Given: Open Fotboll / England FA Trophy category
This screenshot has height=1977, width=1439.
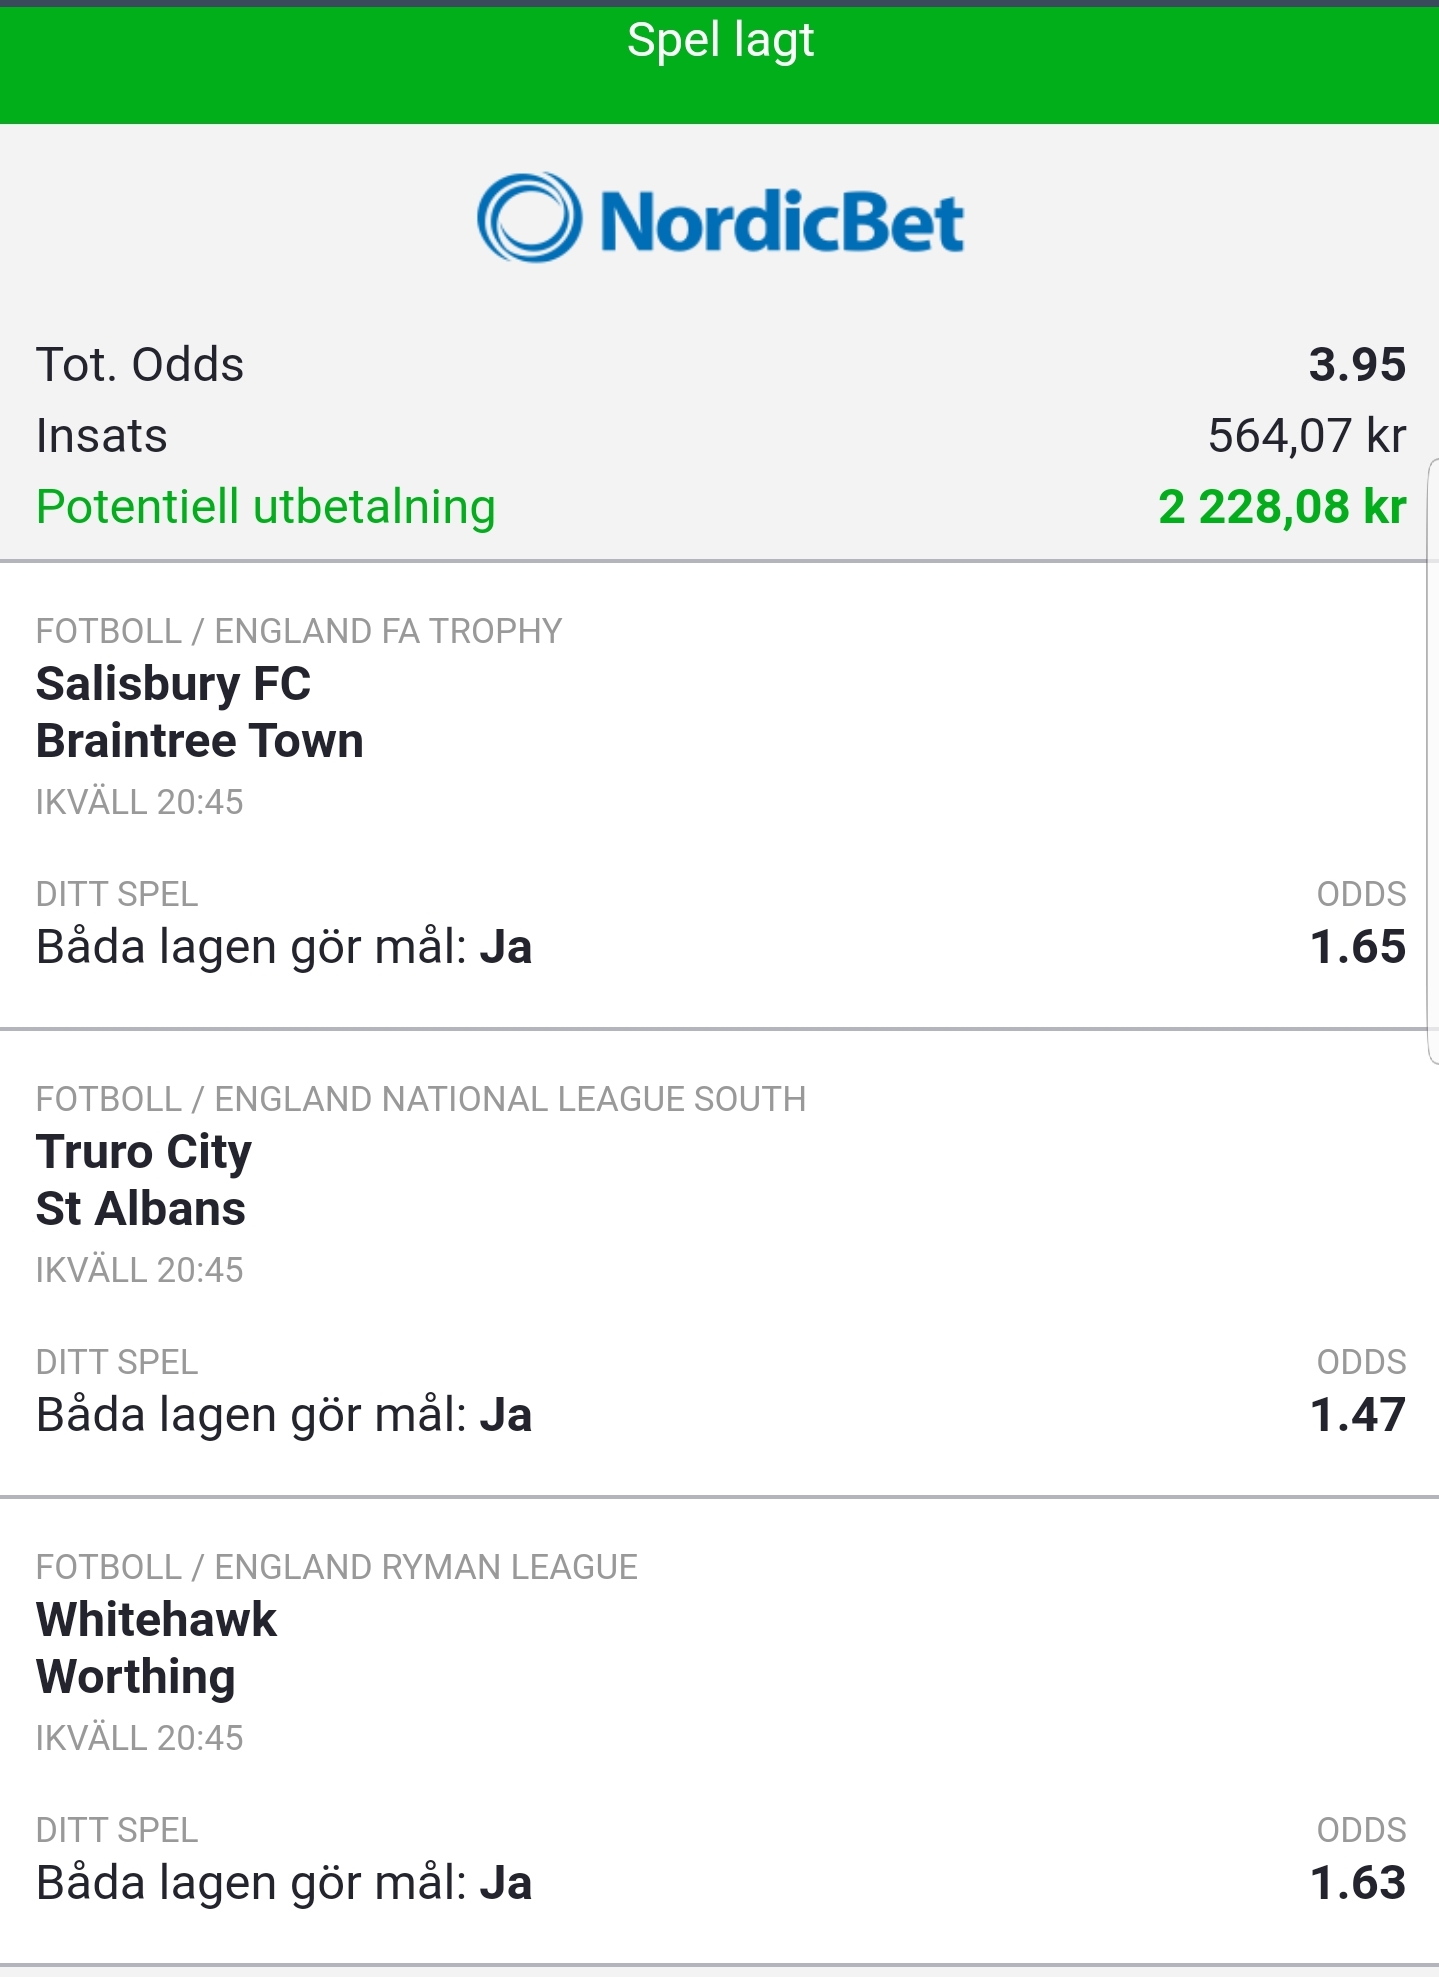Looking at the screenshot, I should click(x=299, y=631).
